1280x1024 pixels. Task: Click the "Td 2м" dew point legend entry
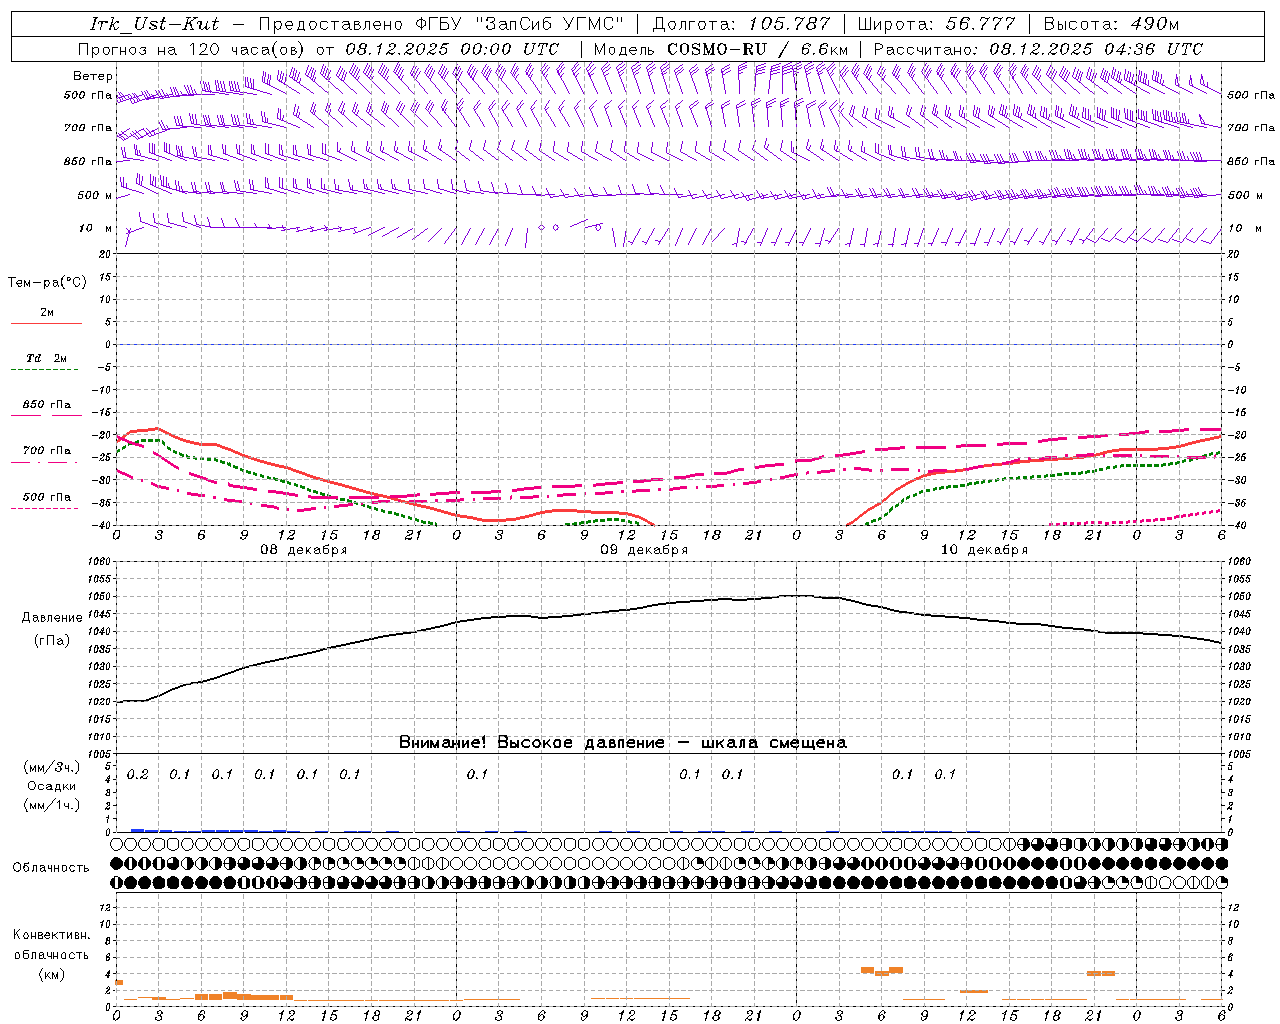pos(46,358)
